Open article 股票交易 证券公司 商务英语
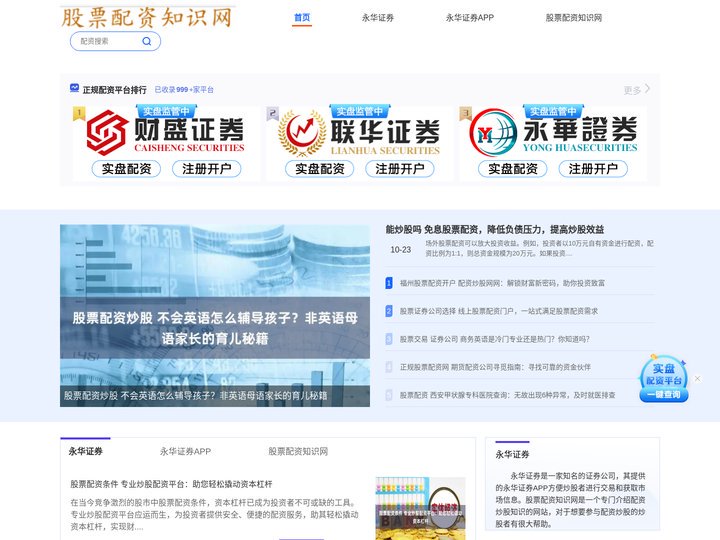The height and width of the screenshot is (540, 720). click(495, 339)
